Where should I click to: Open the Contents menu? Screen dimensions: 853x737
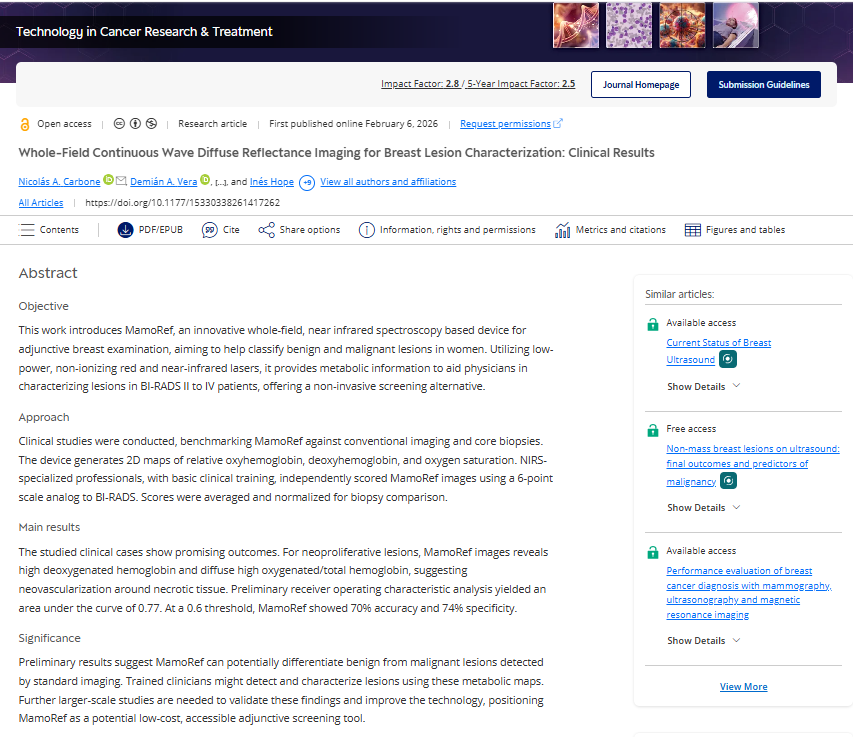pos(49,229)
